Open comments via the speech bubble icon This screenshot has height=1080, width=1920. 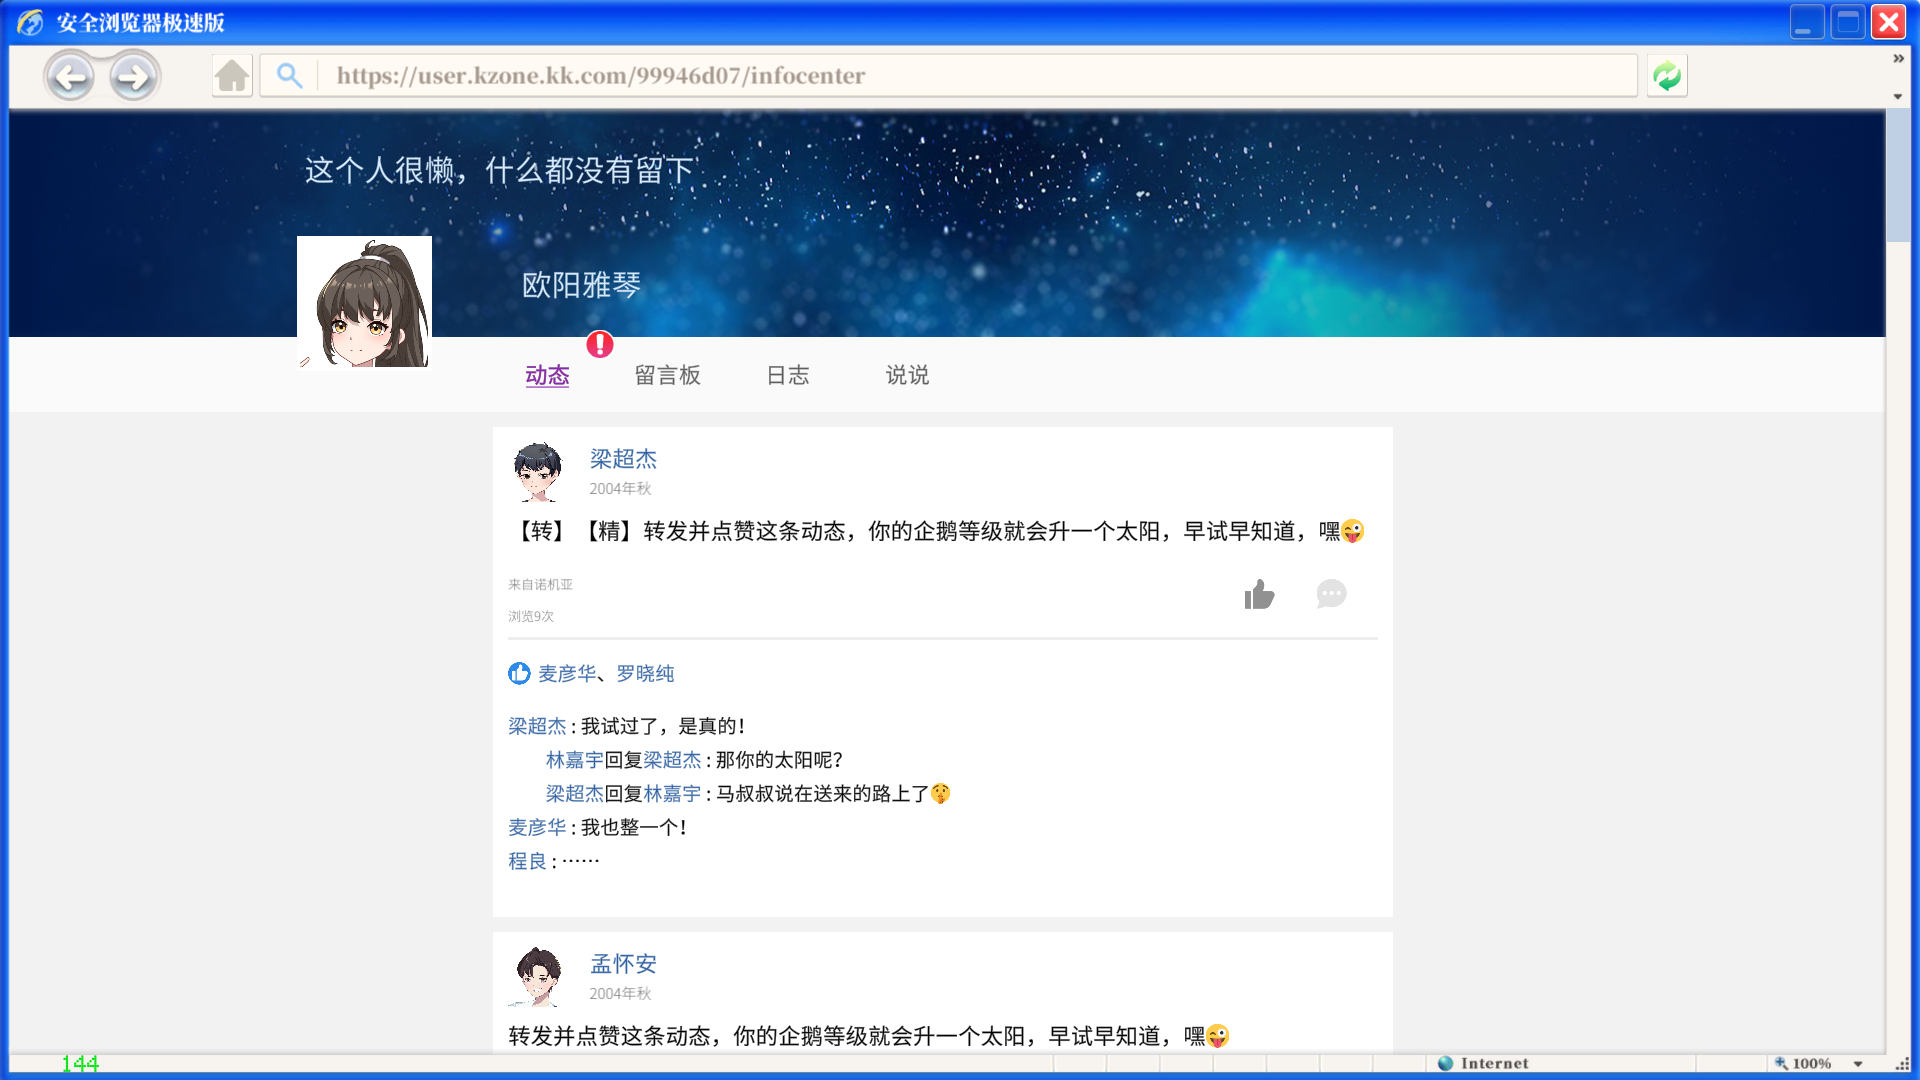coord(1331,594)
